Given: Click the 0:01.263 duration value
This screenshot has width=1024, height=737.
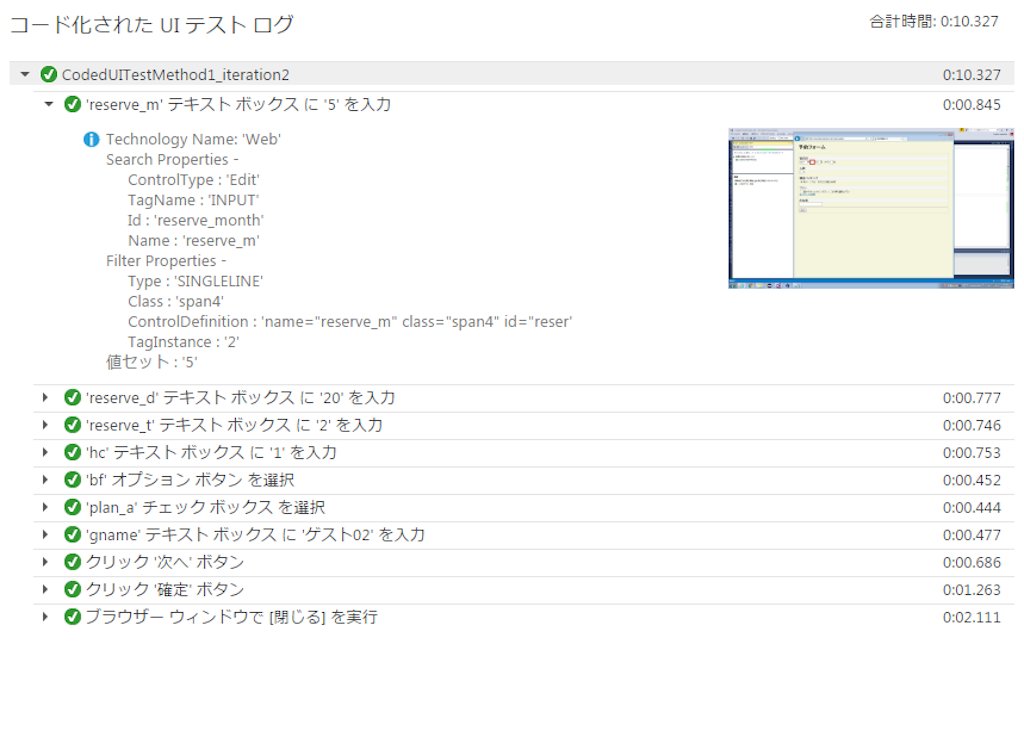Looking at the screenshot, I should tap(972, 590).
